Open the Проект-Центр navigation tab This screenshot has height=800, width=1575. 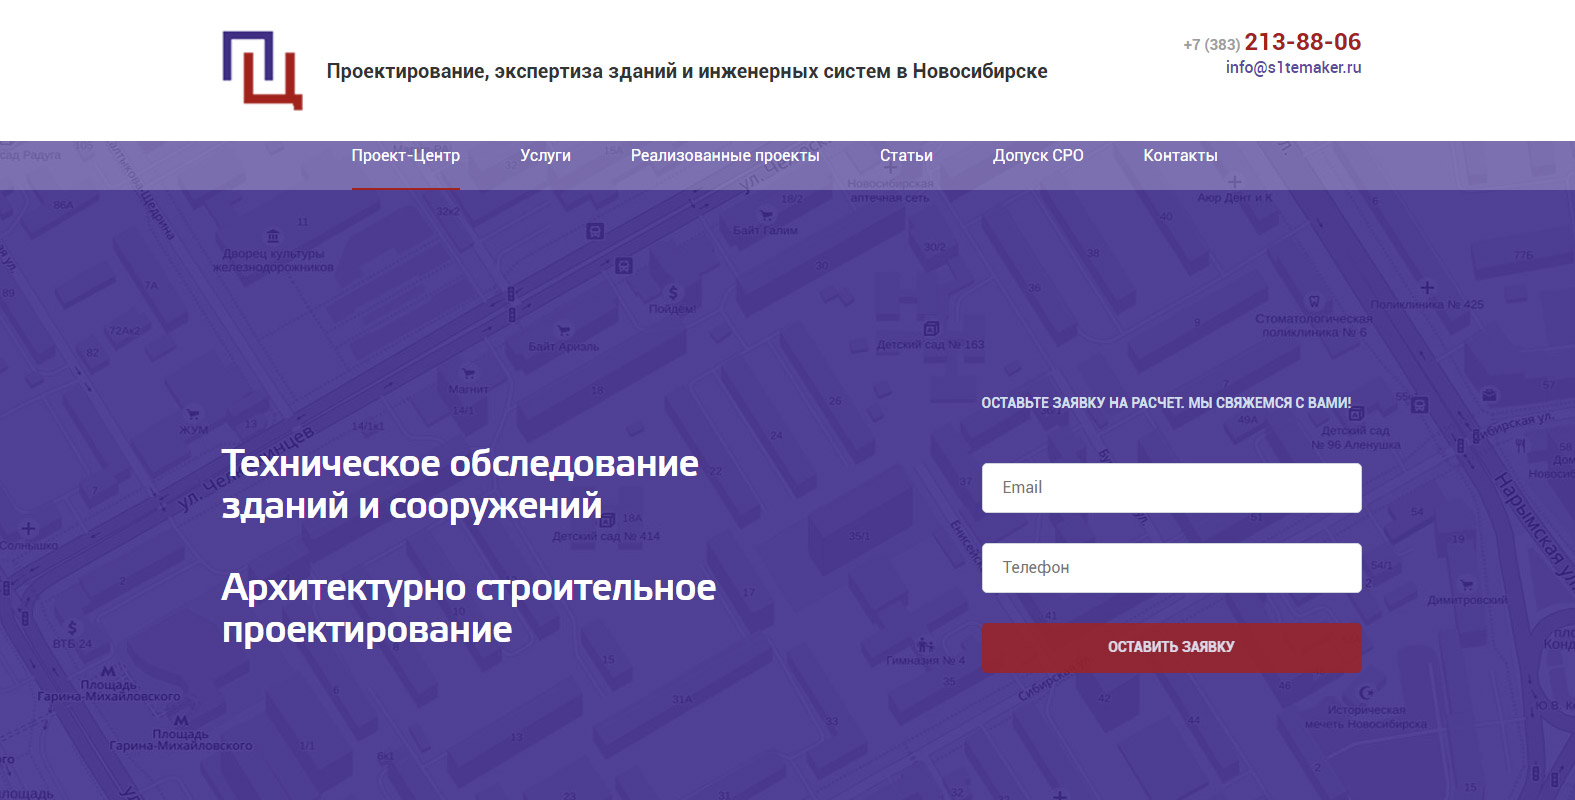click(405, 156)
